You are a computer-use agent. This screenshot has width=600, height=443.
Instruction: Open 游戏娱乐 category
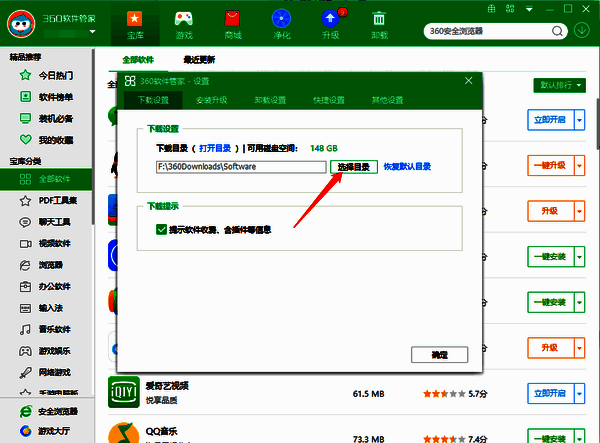click(46, 351)
